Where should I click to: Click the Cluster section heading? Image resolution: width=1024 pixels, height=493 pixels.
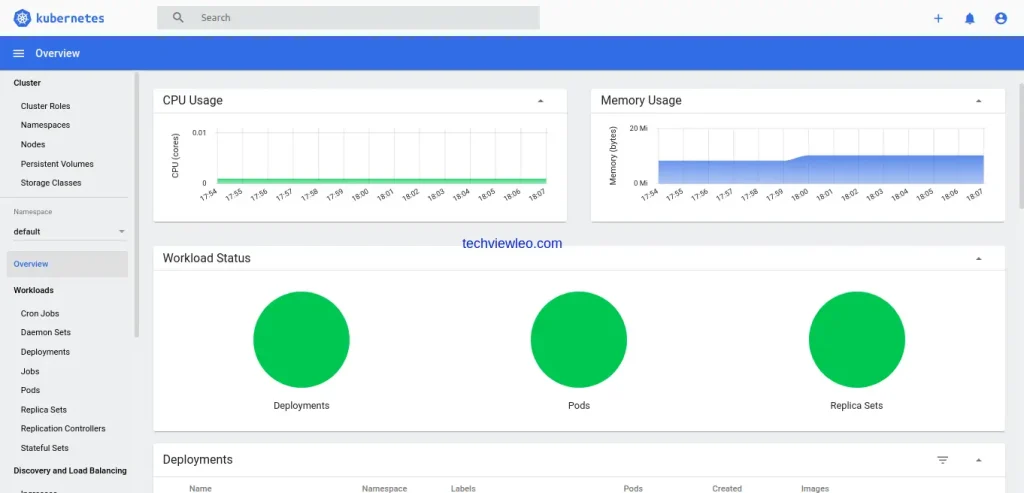(27, 83)
